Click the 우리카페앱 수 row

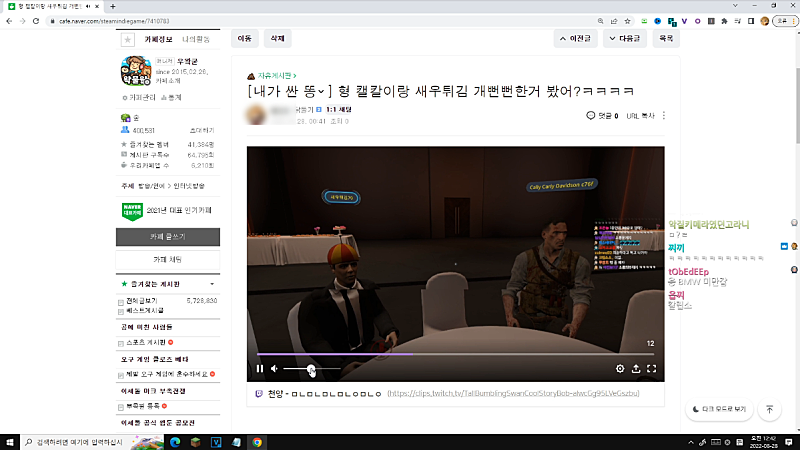pyautogui.click(x=167, y=165)
